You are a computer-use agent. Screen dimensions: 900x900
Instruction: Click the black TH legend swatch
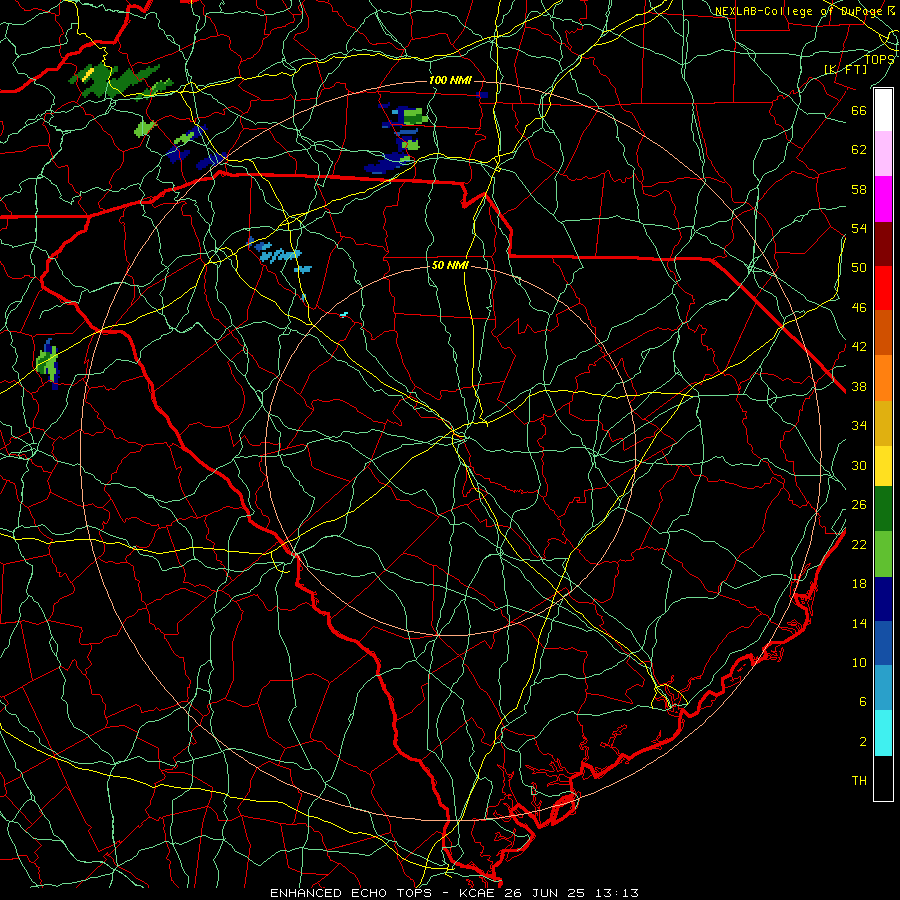click(883, 778)
